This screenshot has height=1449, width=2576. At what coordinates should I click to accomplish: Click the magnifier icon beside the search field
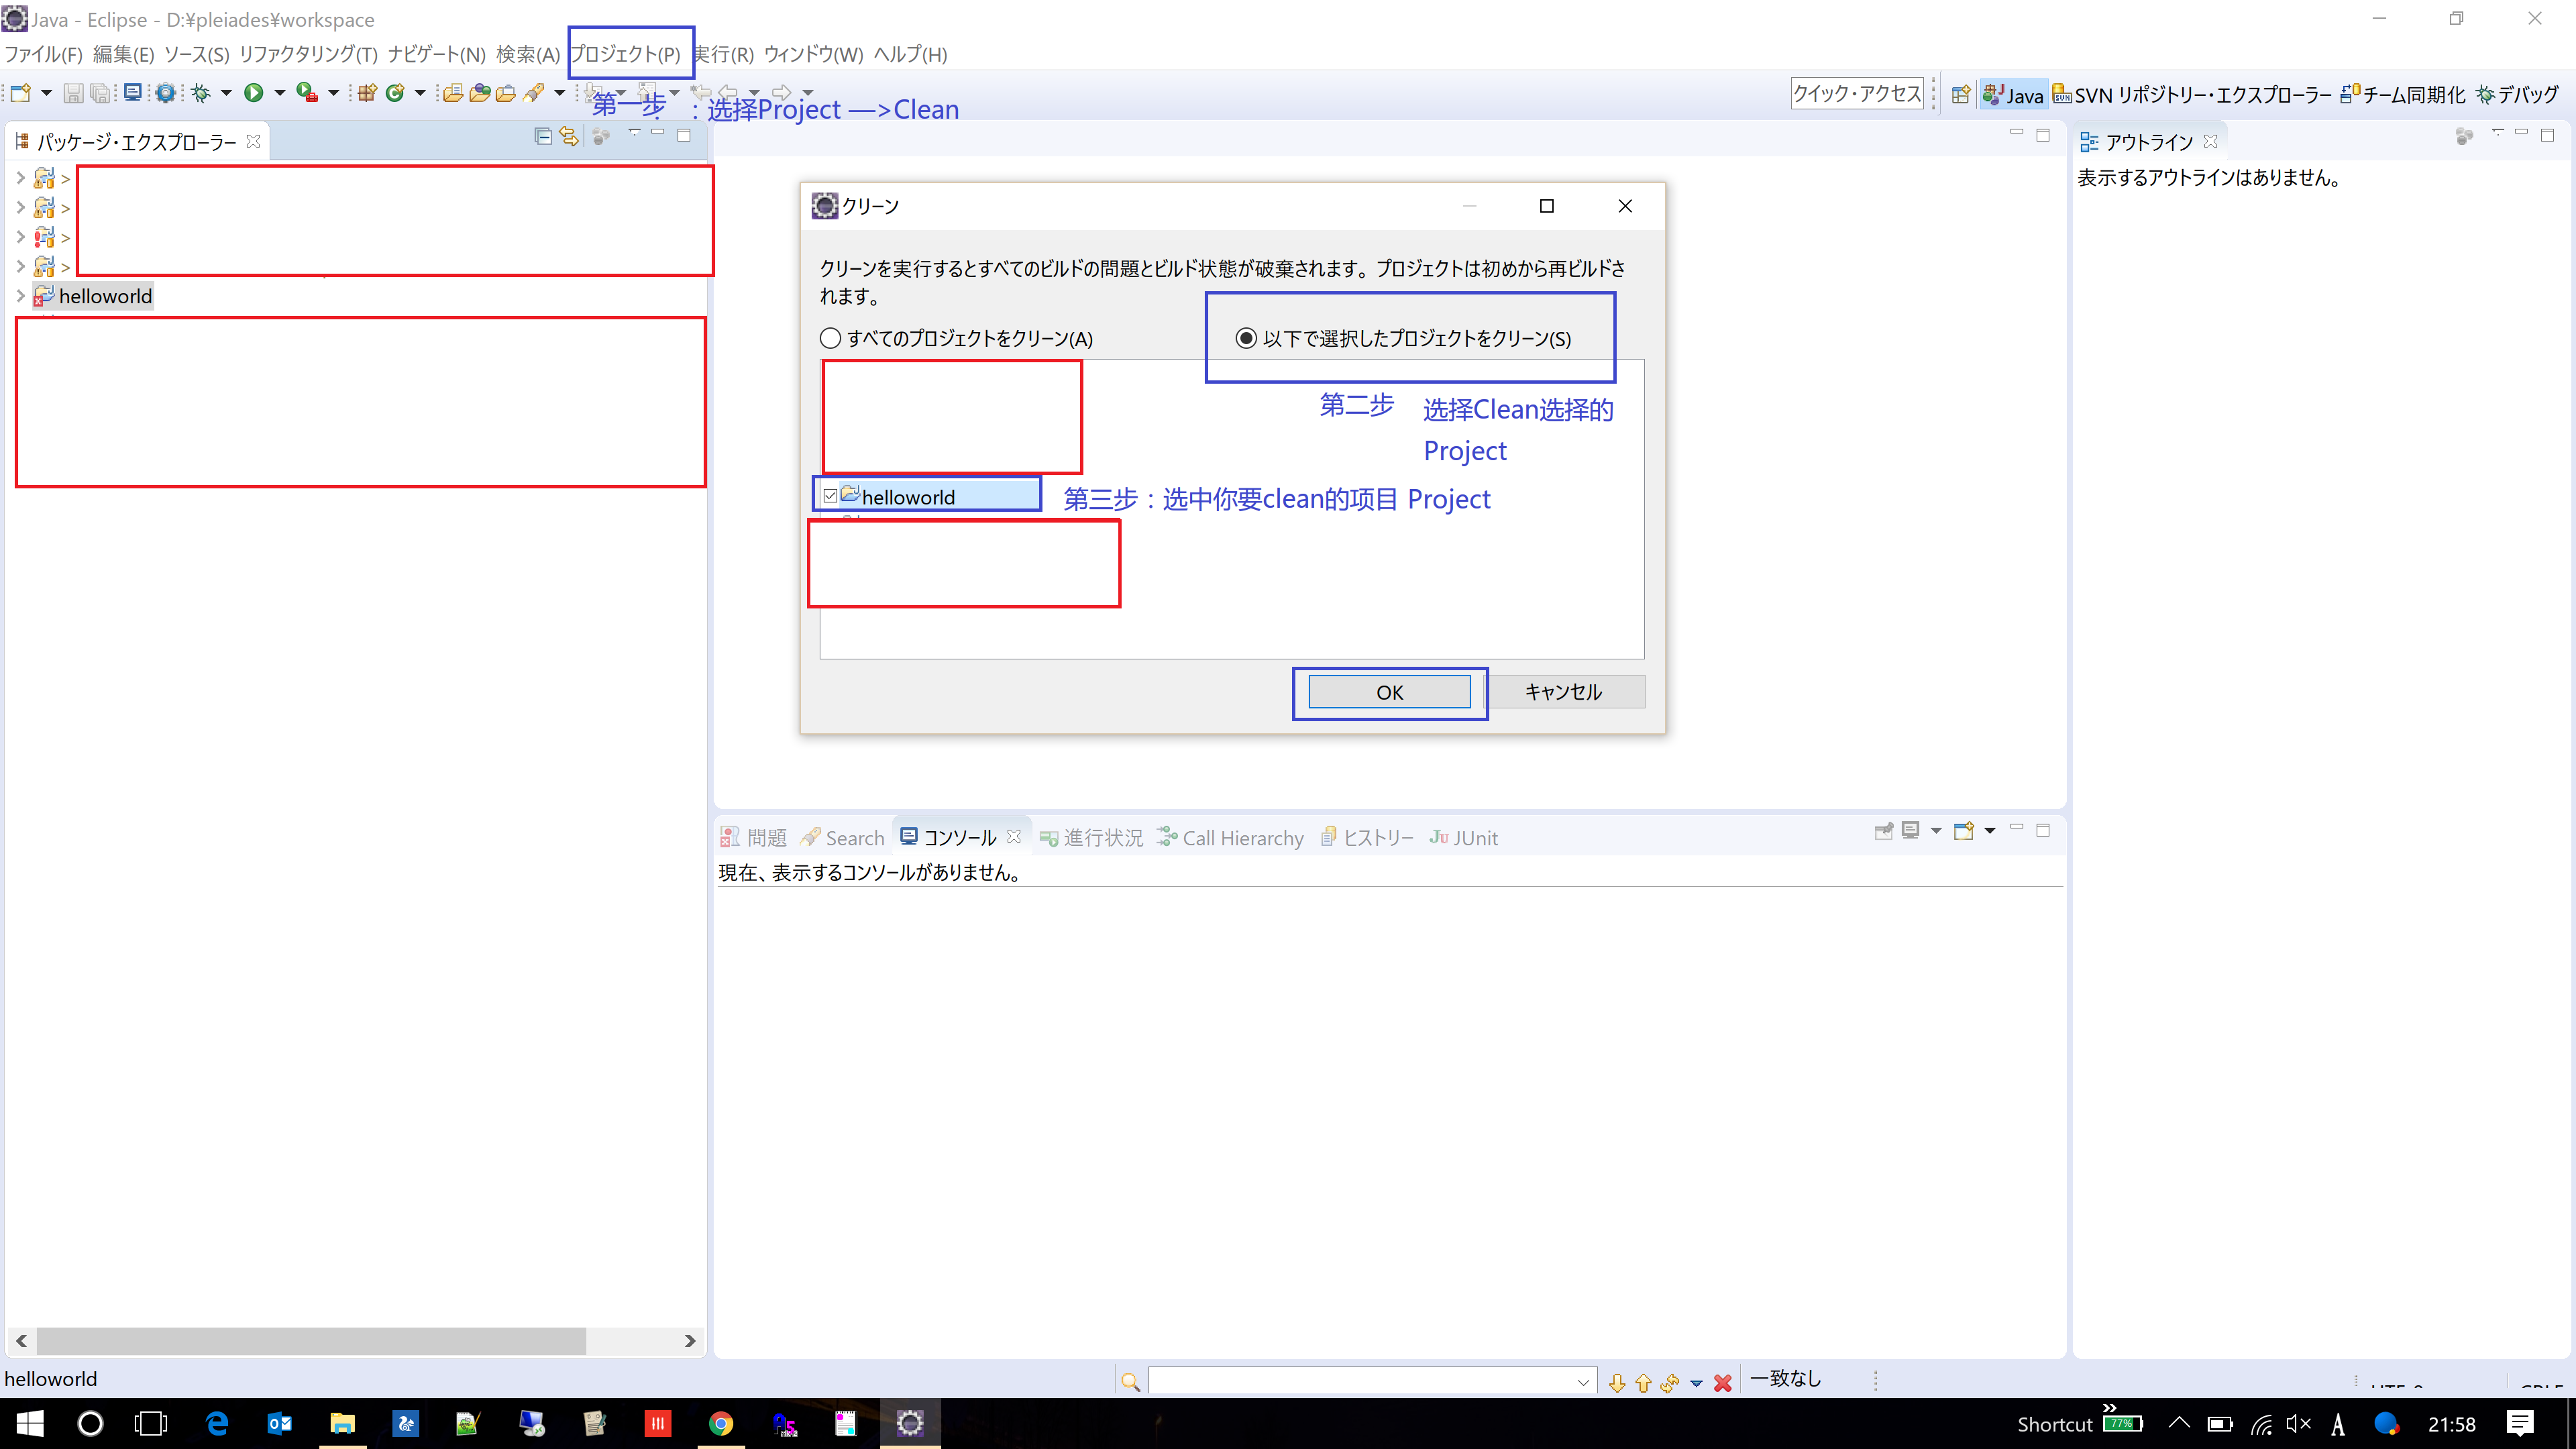1131,1382
